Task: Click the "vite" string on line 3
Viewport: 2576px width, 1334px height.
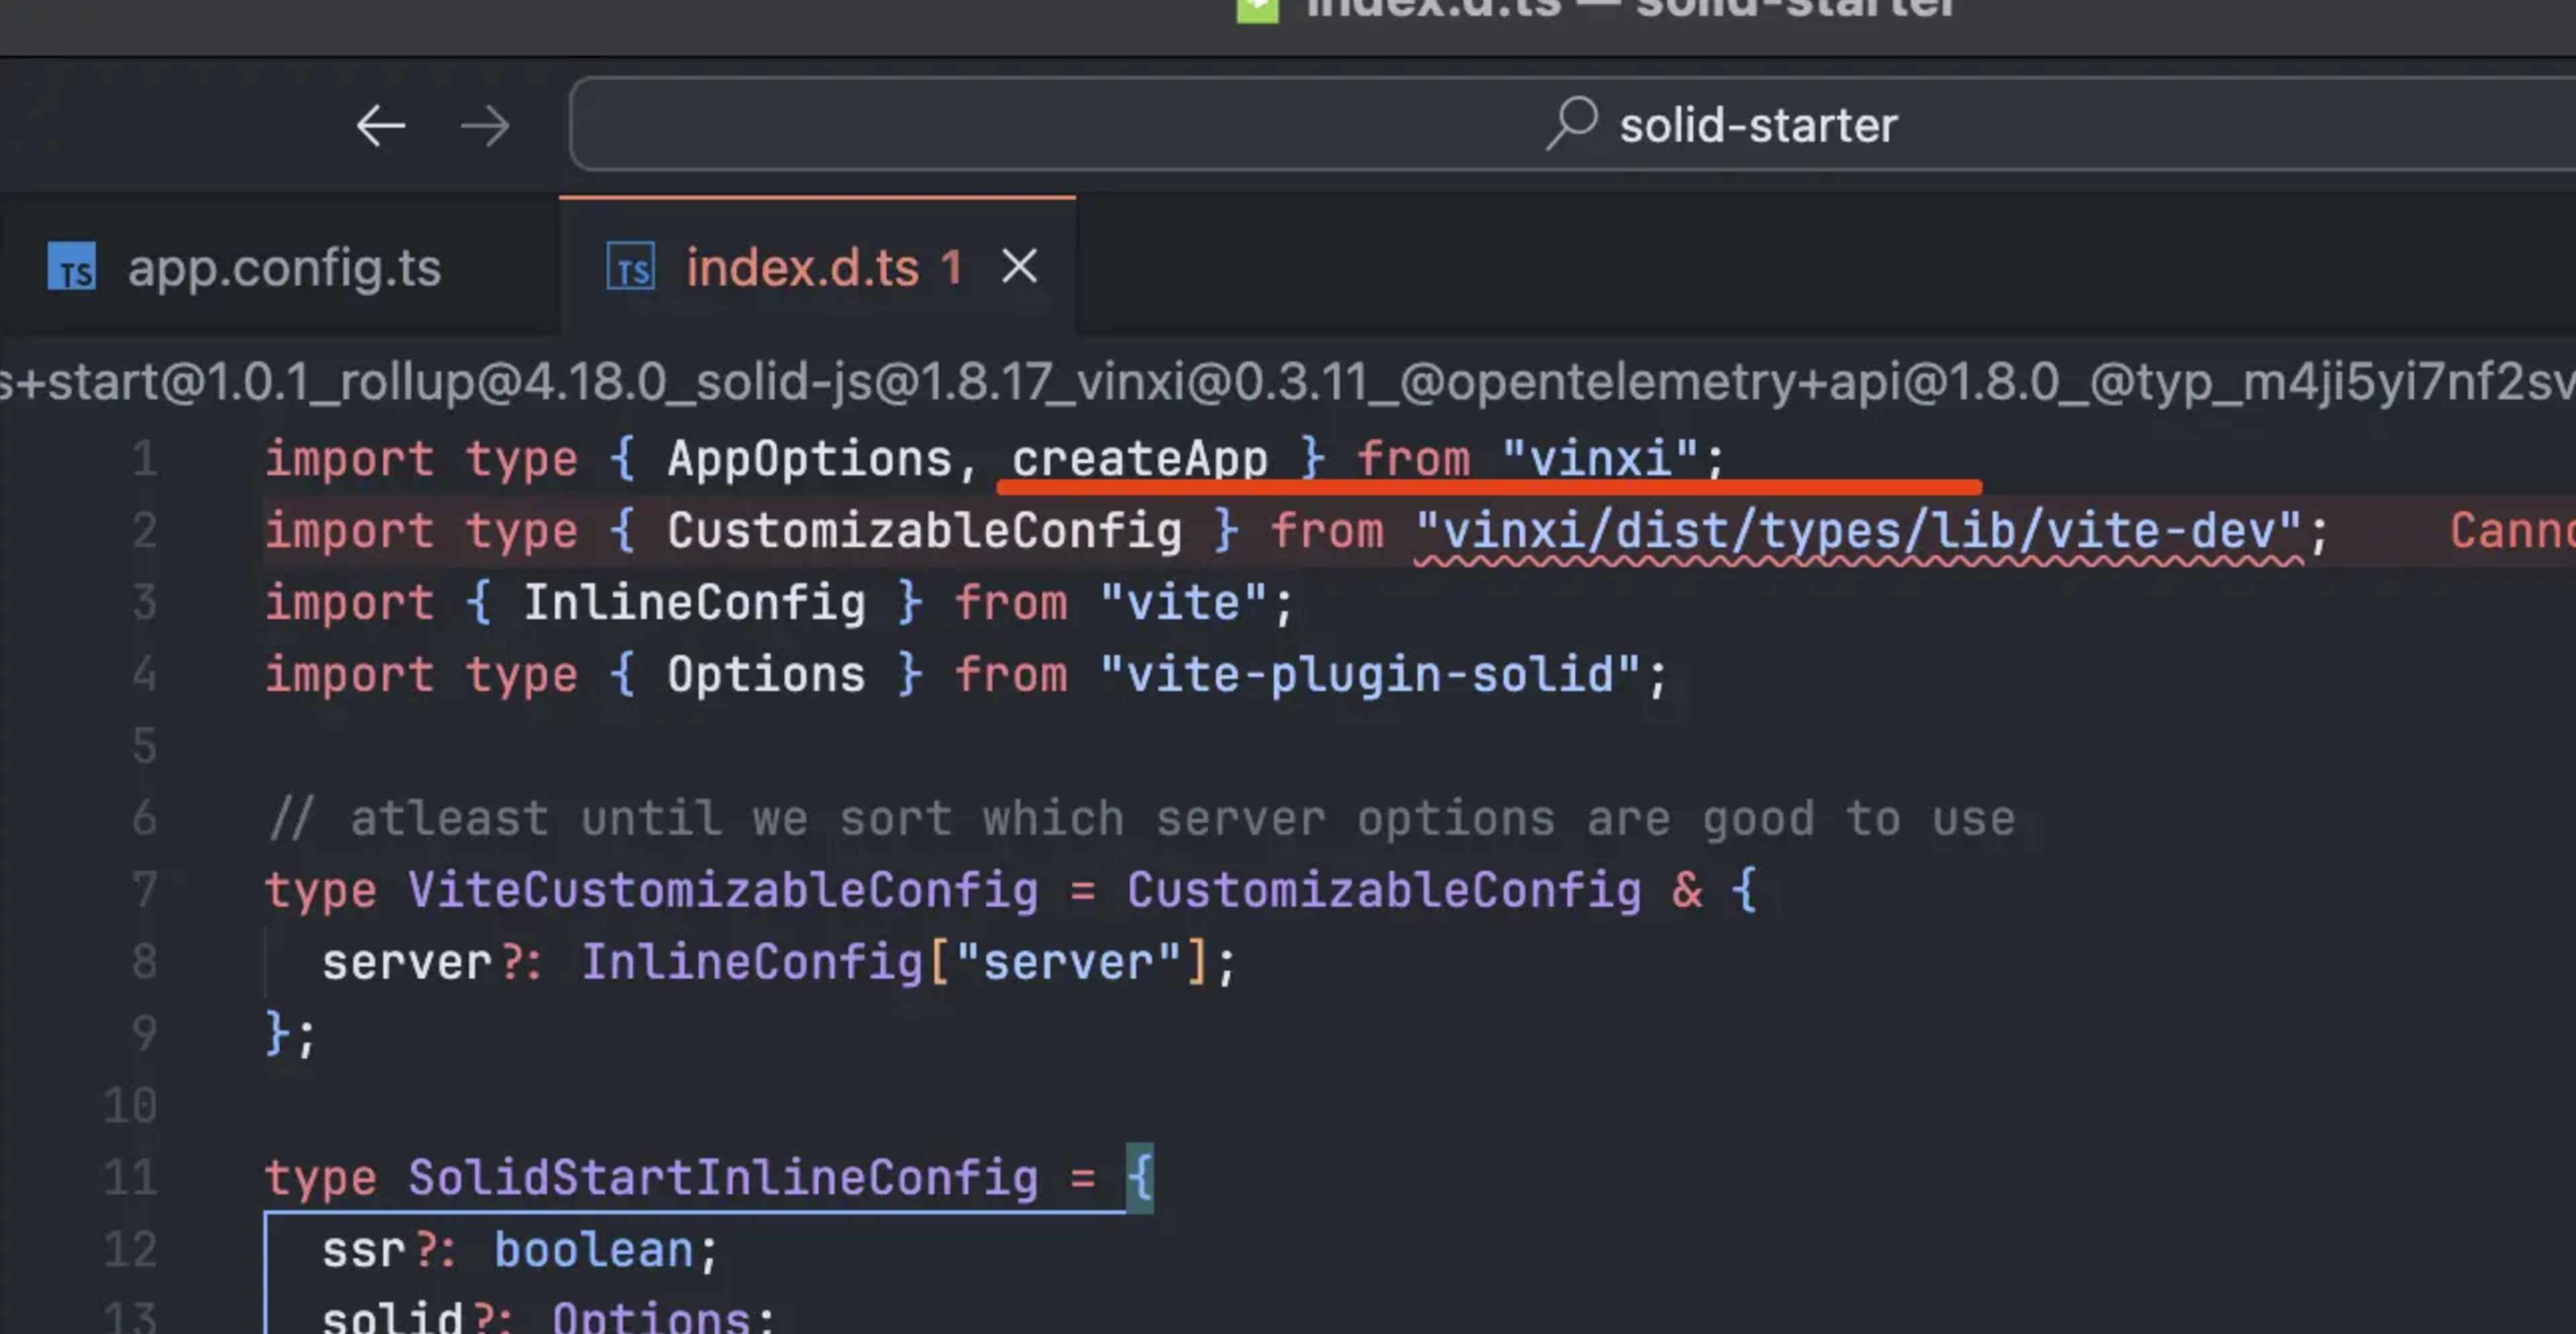Action: pos(1183,603)
